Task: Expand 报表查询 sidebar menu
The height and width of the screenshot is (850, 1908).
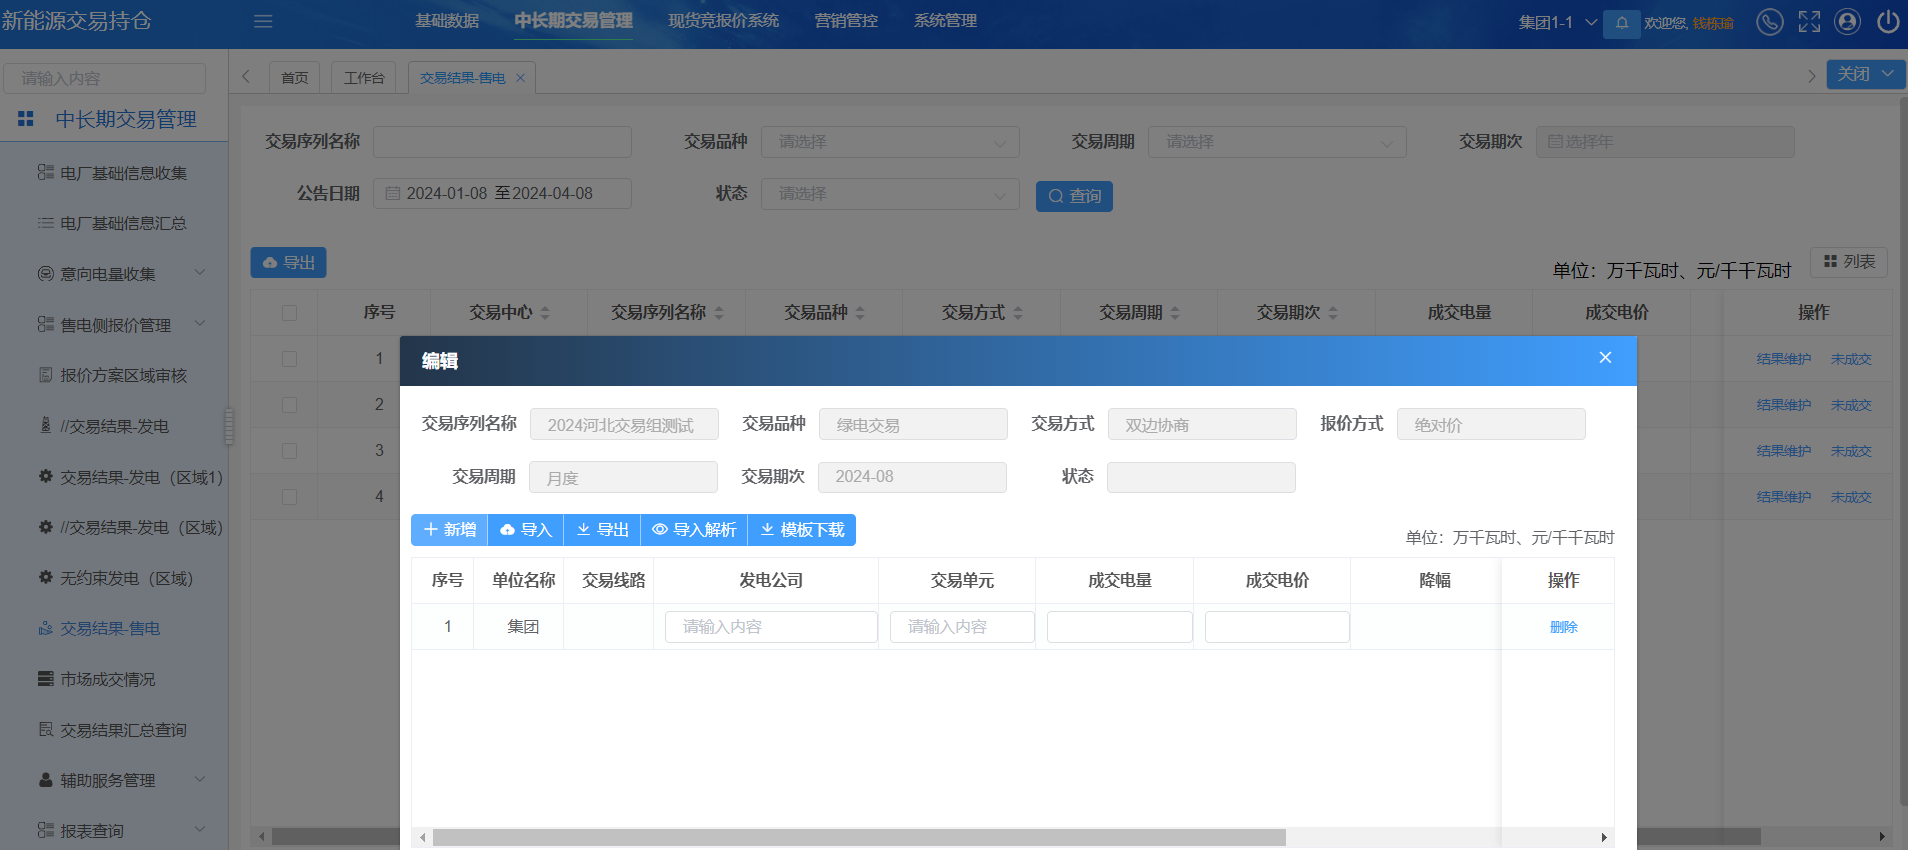Action: pyautogui.click(x=121, y=831)
